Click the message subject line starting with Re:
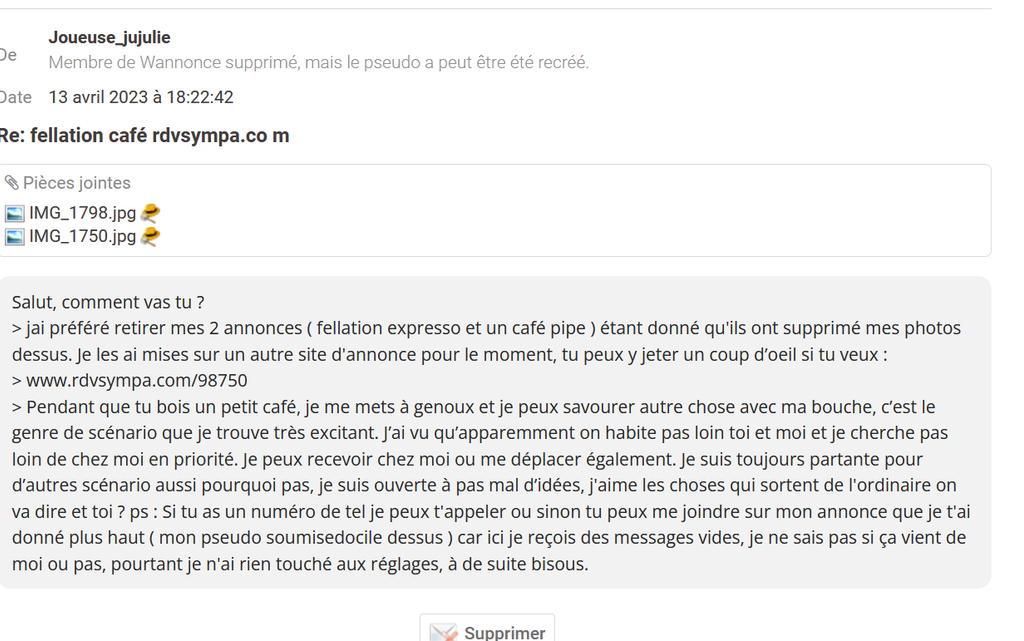The height and width of the screenshot is (641, 1024). pos(144,135)
